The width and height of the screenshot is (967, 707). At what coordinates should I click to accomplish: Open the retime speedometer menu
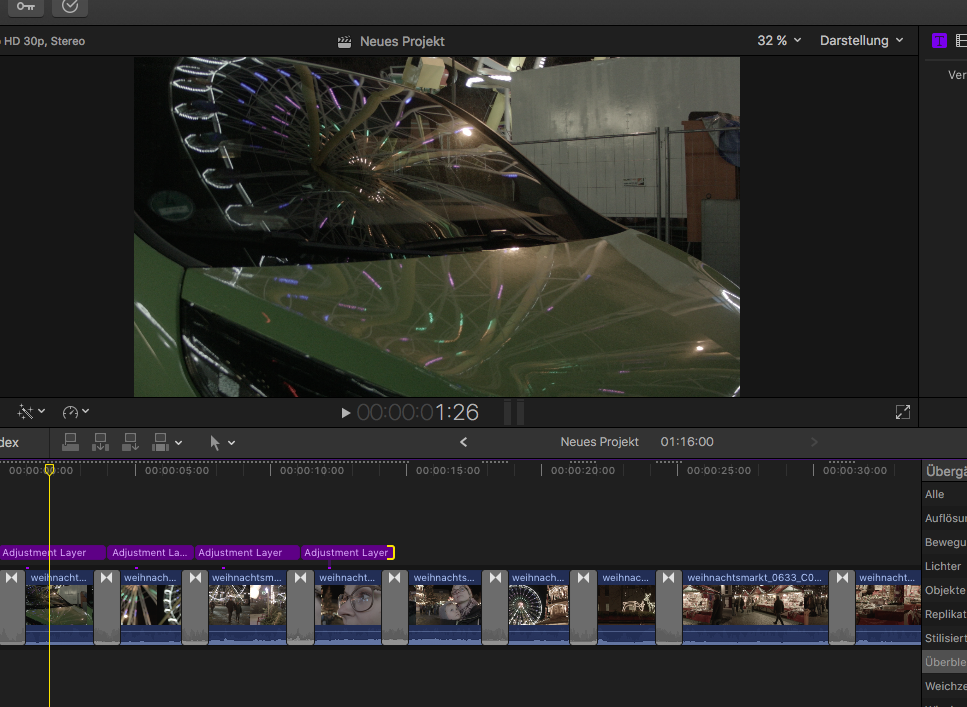76,412
